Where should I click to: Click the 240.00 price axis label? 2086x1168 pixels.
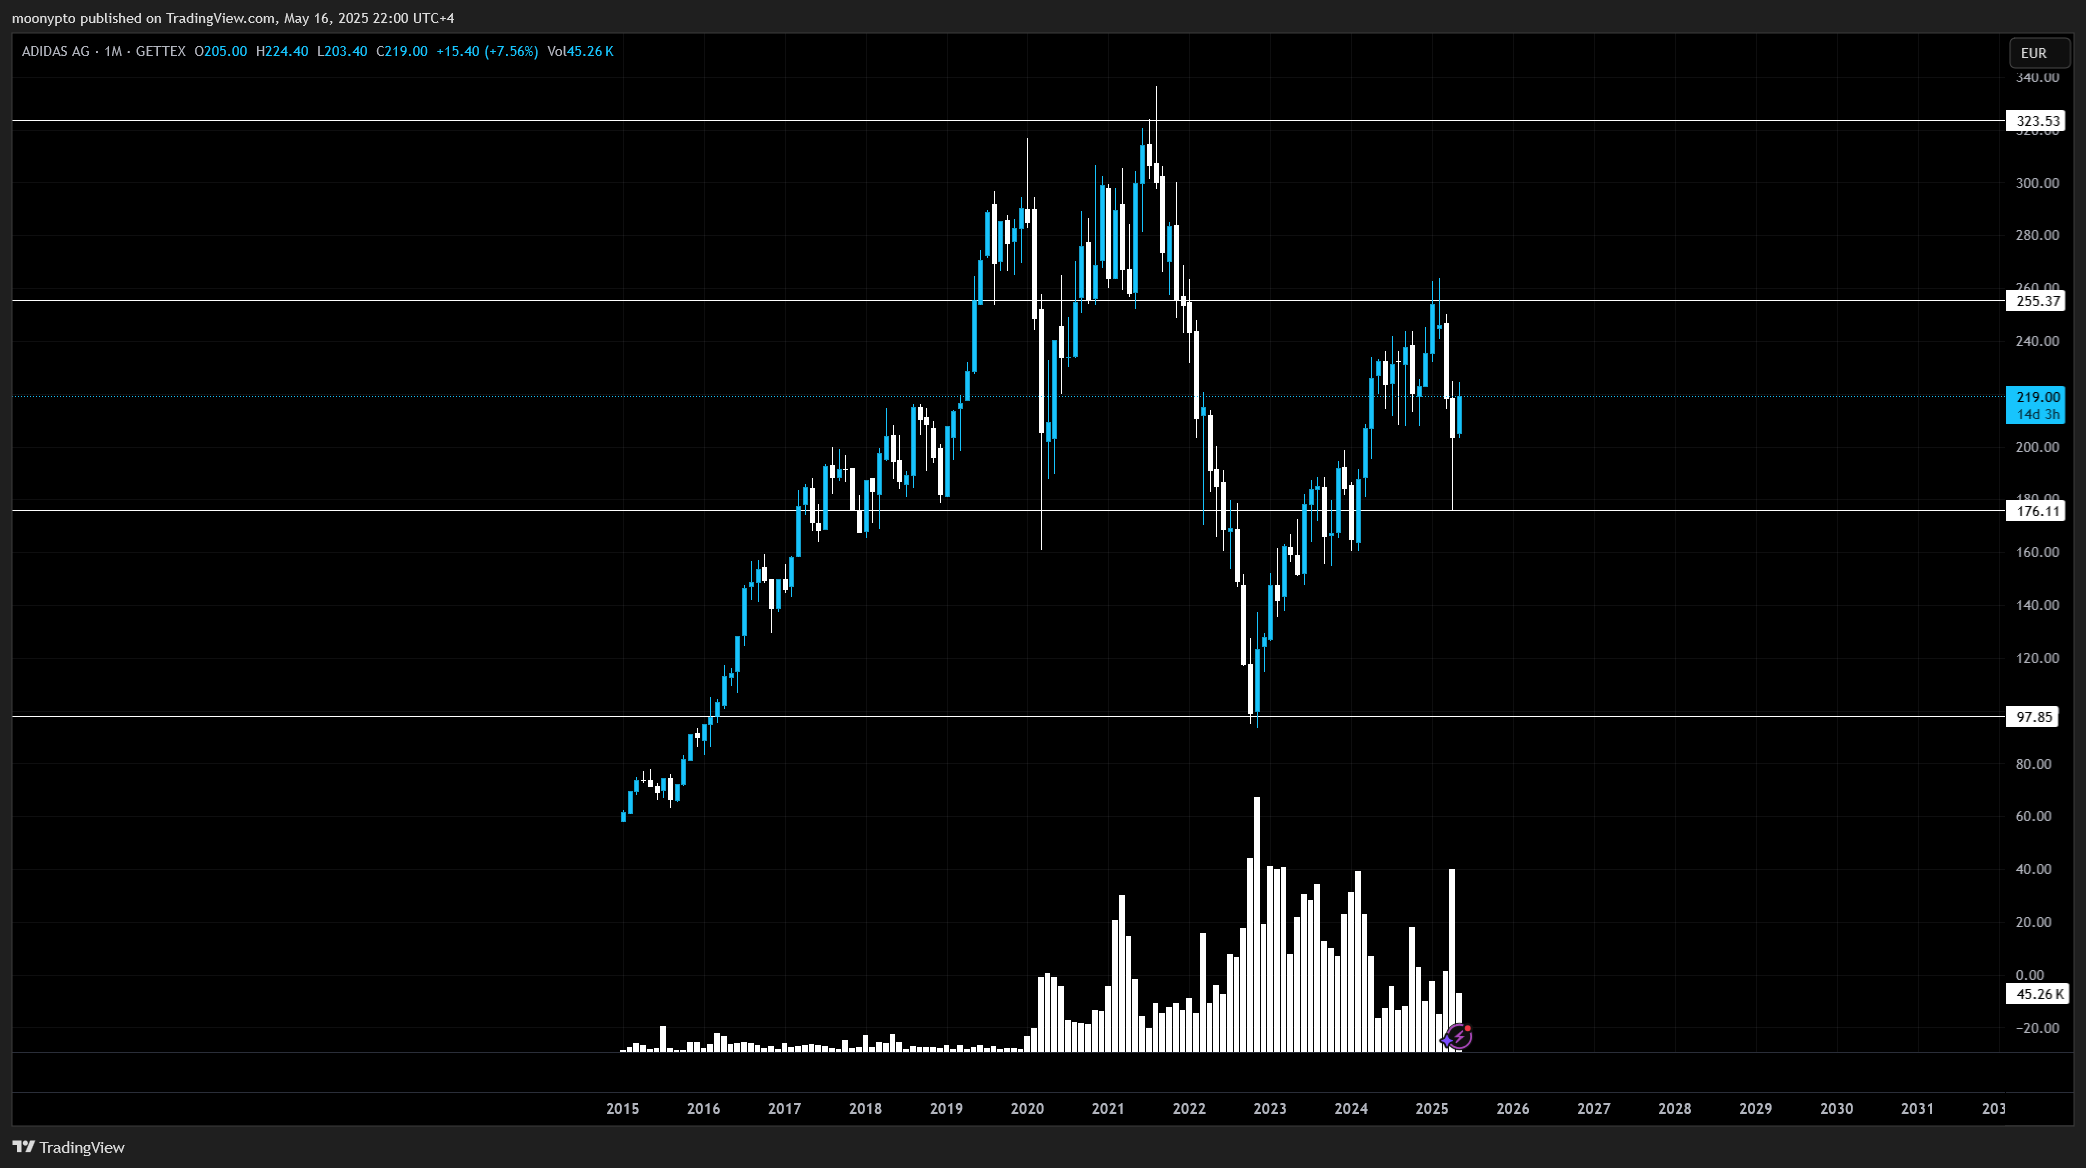tap(2037, 341)
